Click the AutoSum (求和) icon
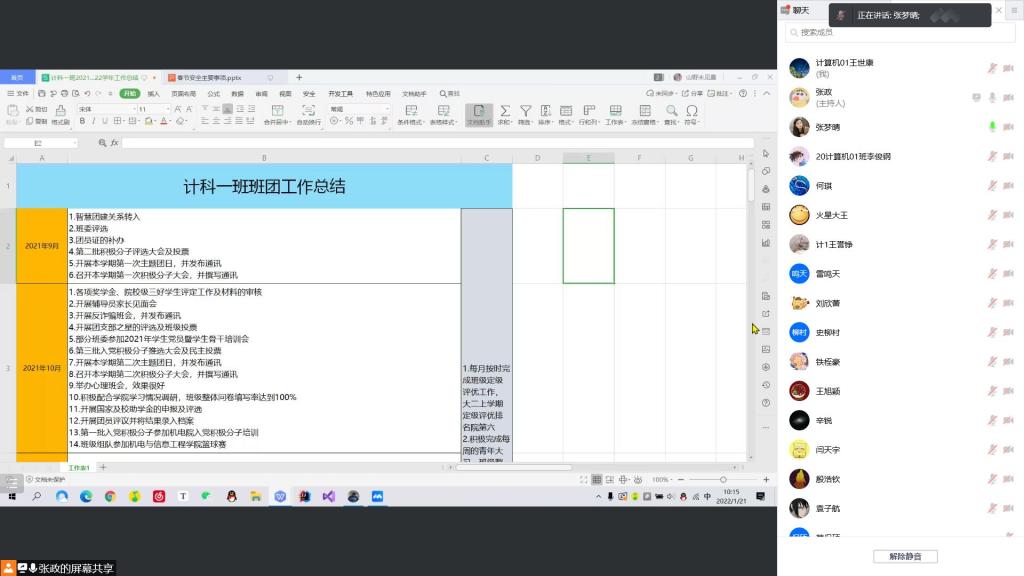This screenshot has height=576, width=1024. (x=504, y=111)
